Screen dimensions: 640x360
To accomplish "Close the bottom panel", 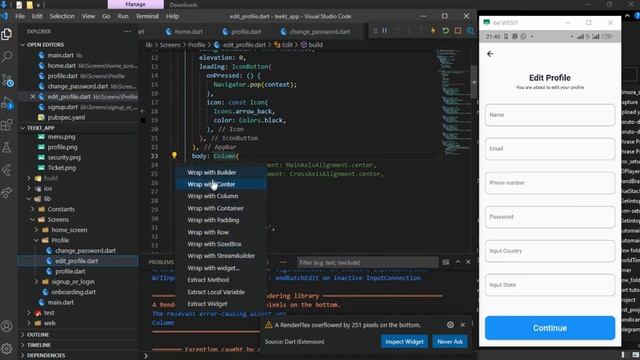I will (468, 262).
